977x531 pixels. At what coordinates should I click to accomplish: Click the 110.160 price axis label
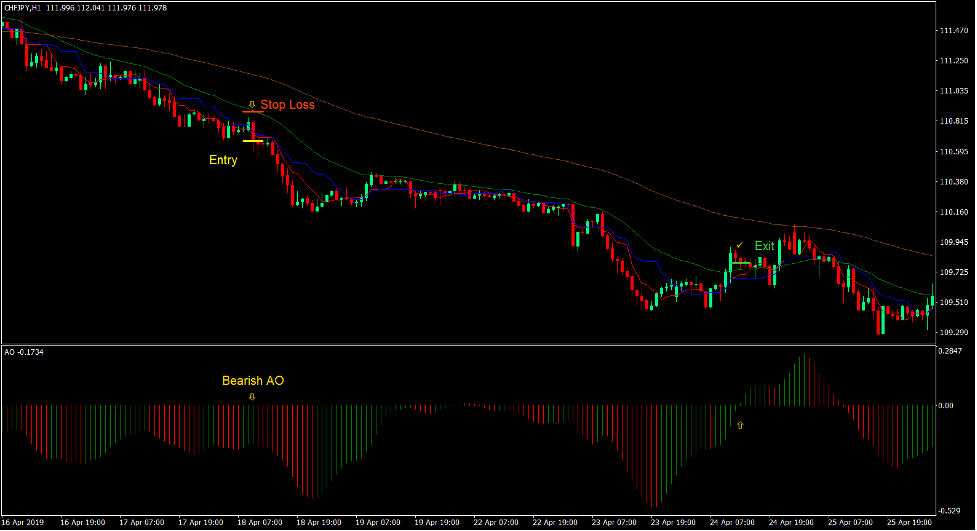954,212
